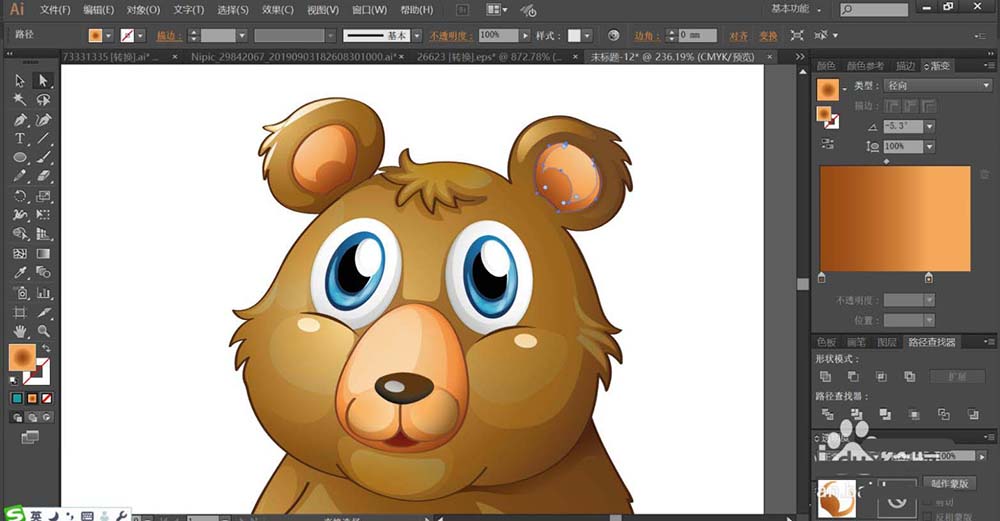This screenshot has height=521, width=1000.
Task: Click the left gradient color stop
Action: pos(821,277)
